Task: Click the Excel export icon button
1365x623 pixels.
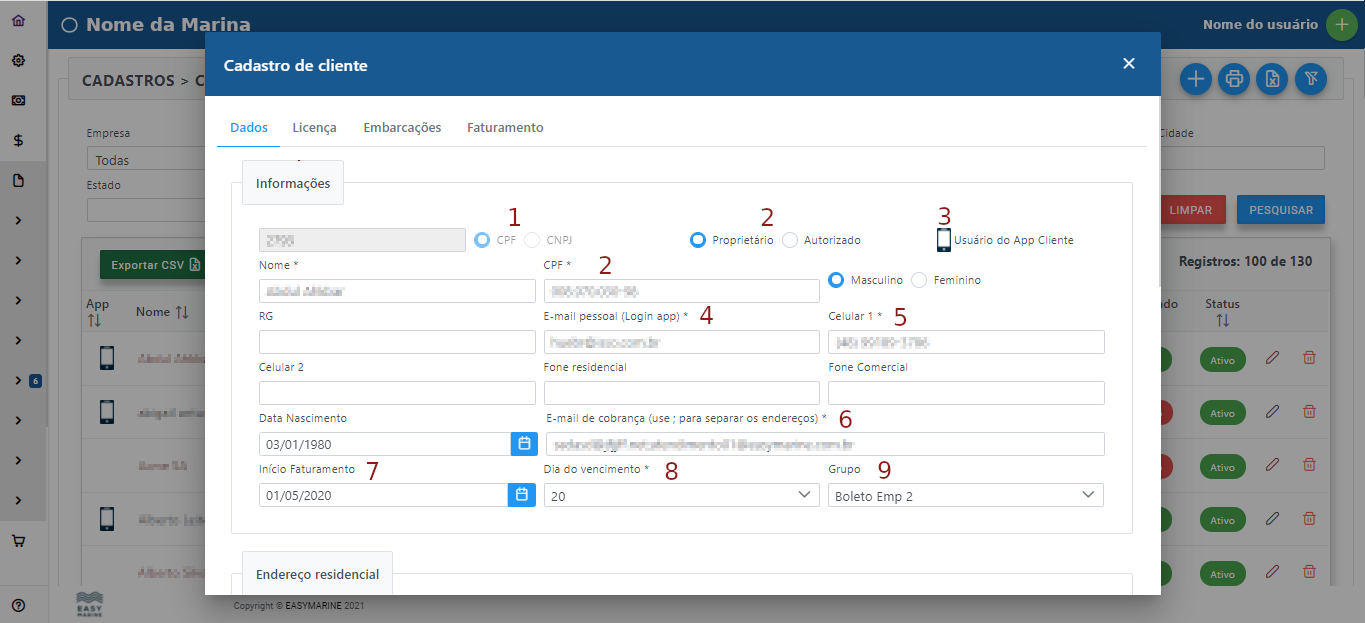Action: pyautogui.click(x=1272, y=79)
